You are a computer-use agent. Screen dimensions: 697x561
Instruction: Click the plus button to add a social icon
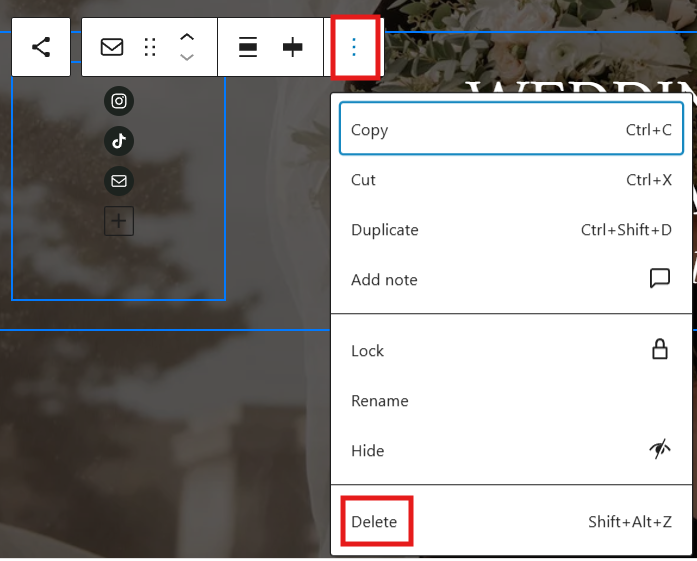click(119, 221)
